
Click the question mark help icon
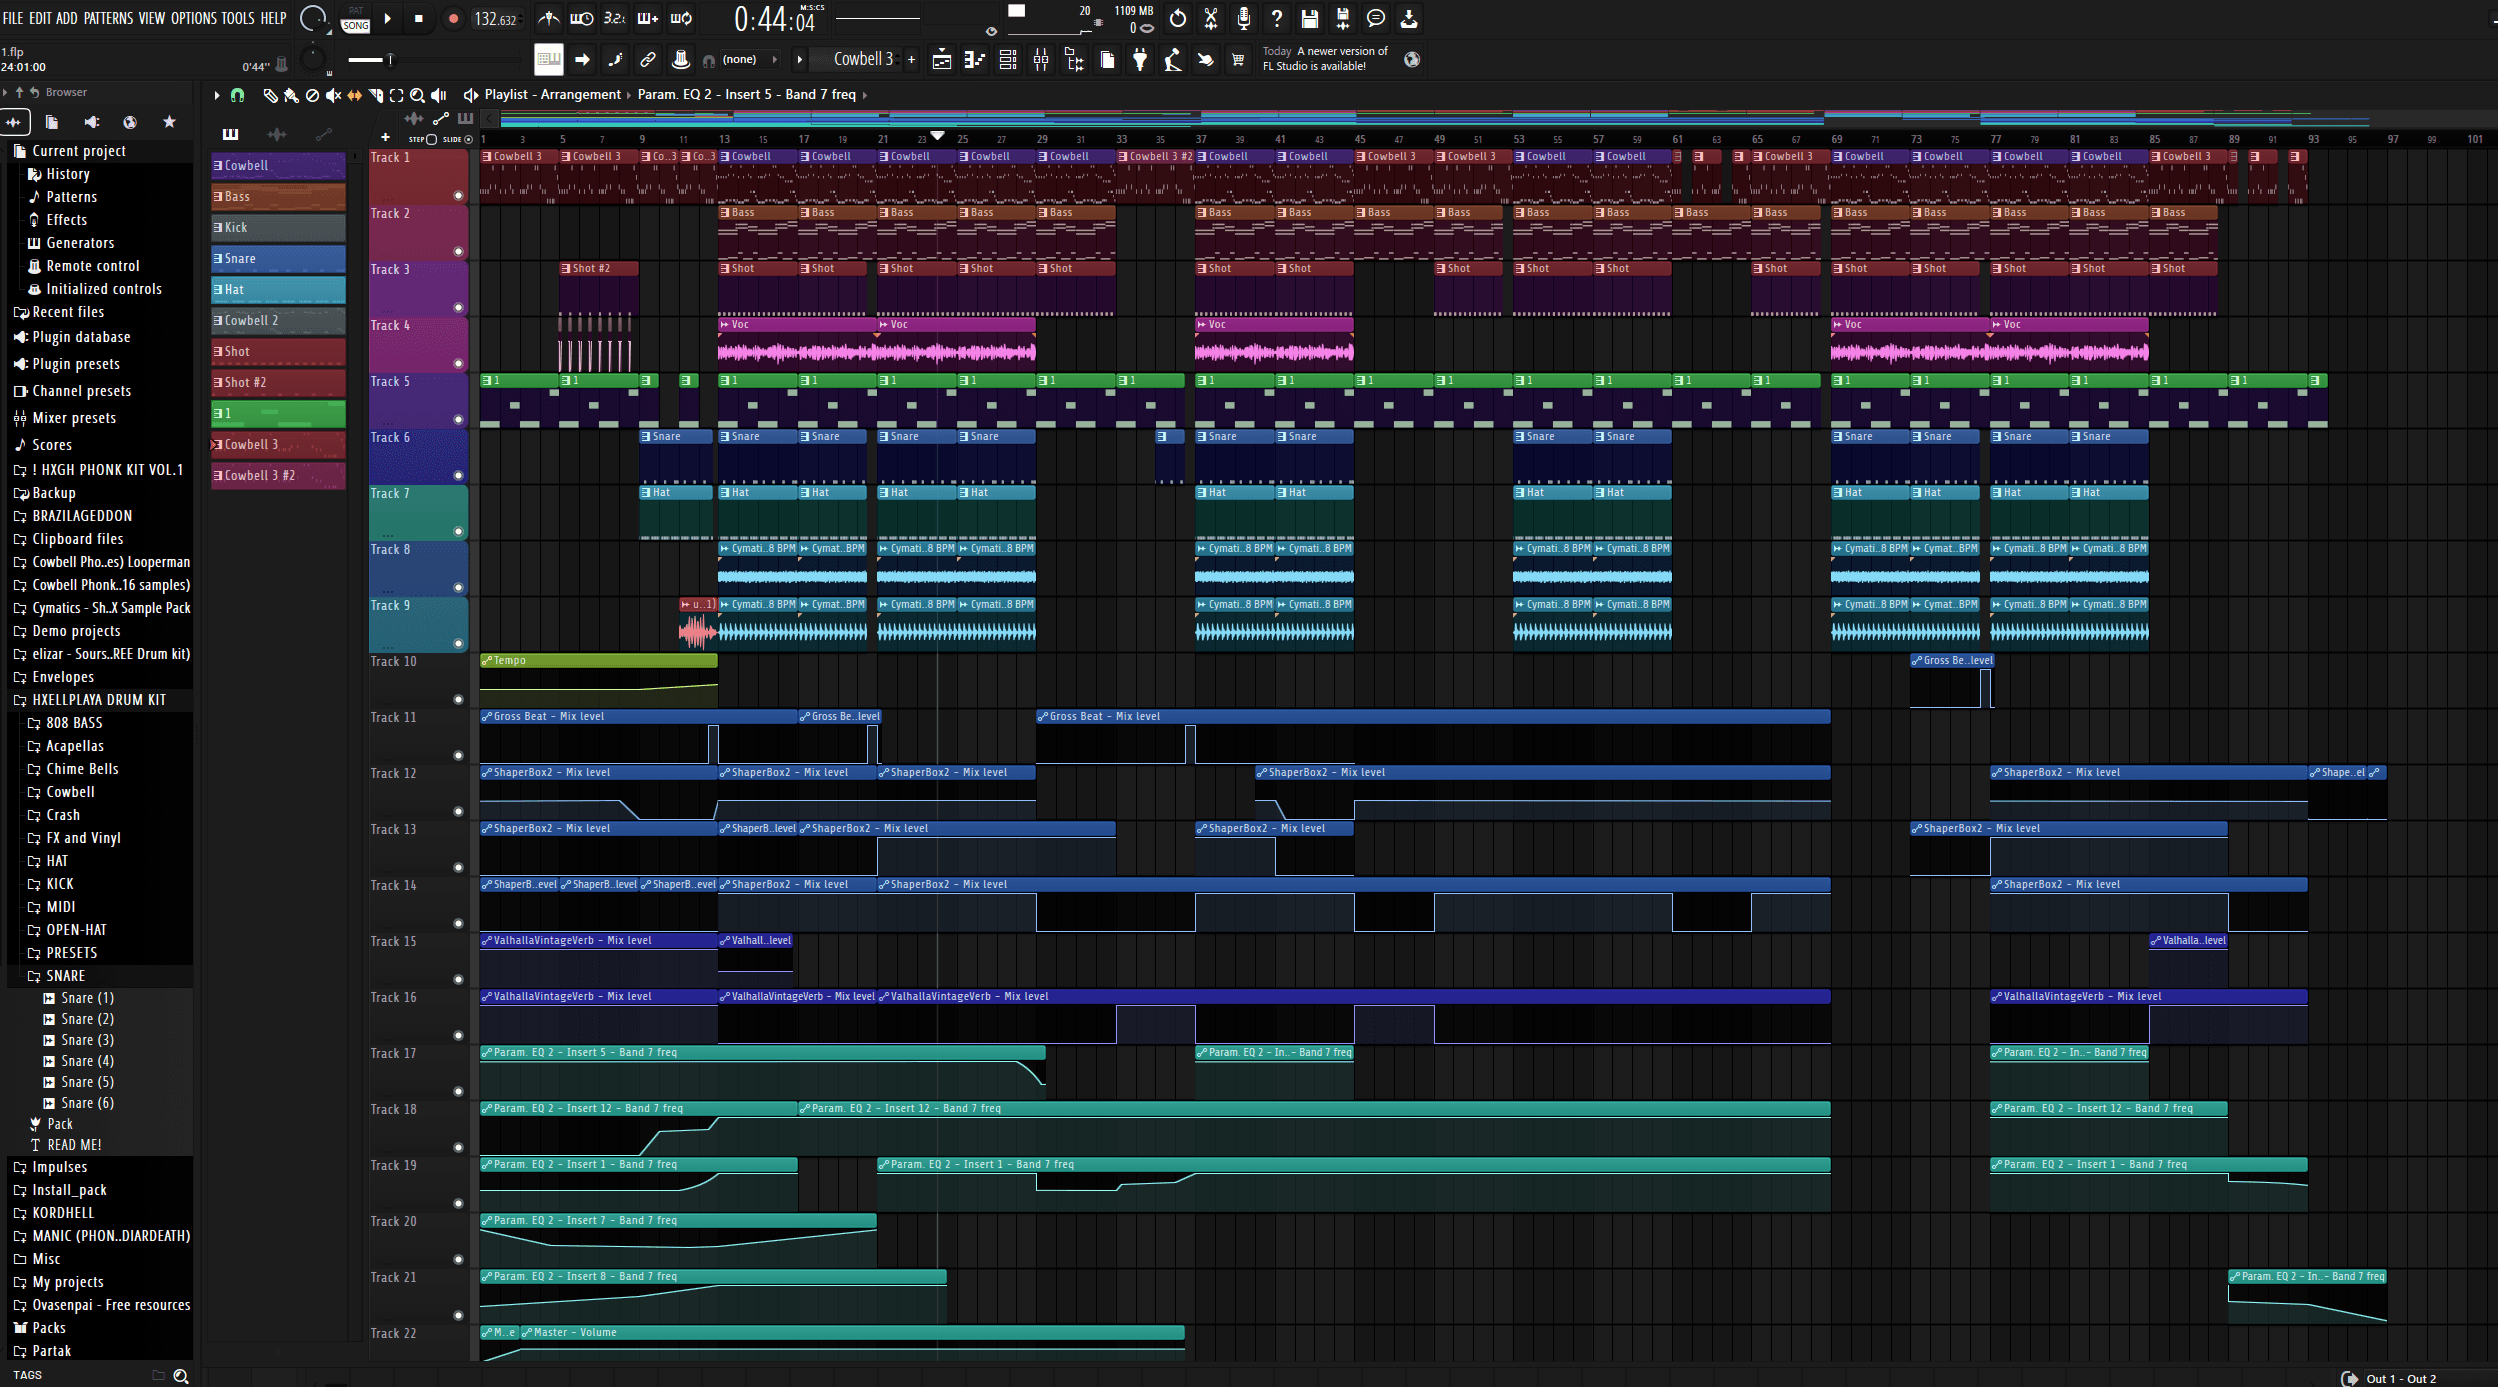tap(1277, 18)
